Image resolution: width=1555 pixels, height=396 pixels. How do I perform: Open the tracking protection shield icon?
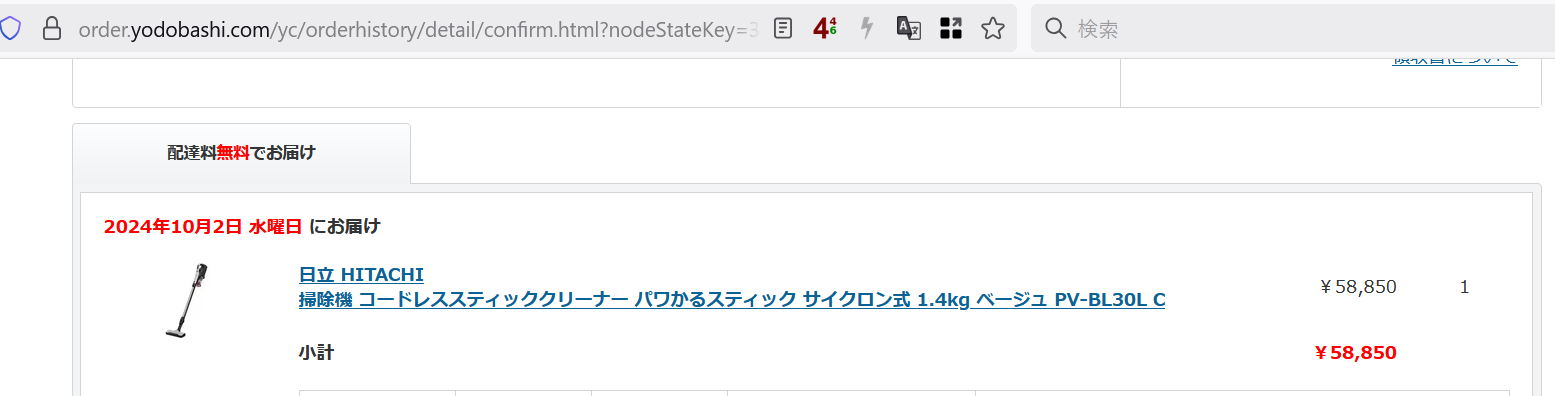click(x=9, y=28)
